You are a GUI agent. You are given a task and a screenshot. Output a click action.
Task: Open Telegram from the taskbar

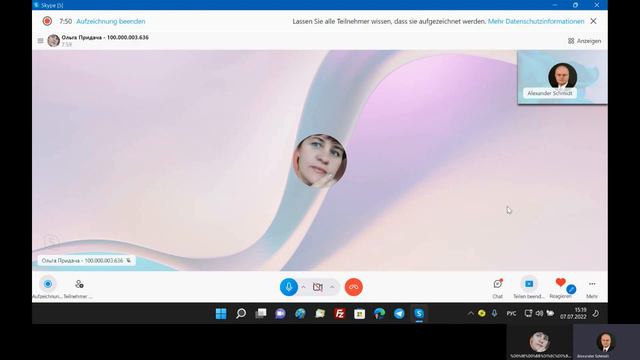(399, 313)
